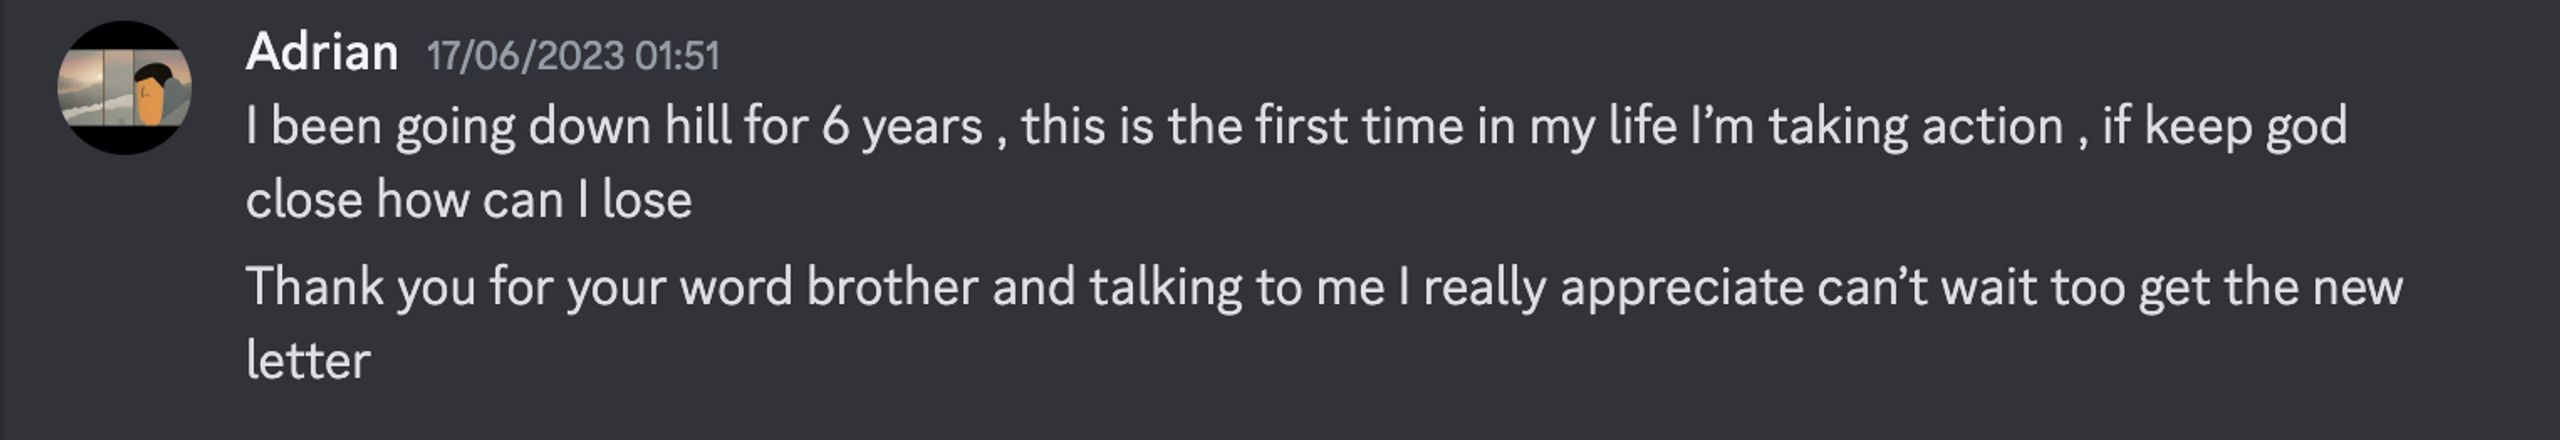Click the phrase 'talking to me'
The image size is (2560, 440).
(1237, 288)
